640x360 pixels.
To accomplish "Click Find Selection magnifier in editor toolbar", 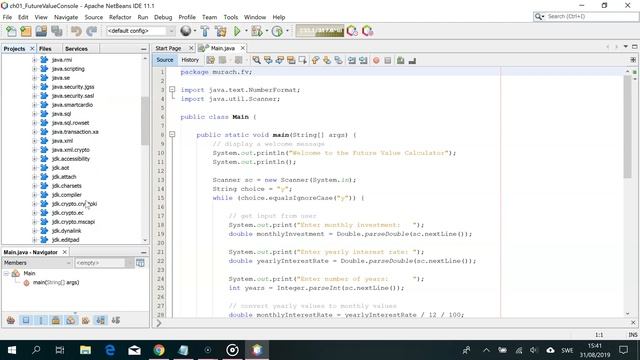I will tap(256, 60).
